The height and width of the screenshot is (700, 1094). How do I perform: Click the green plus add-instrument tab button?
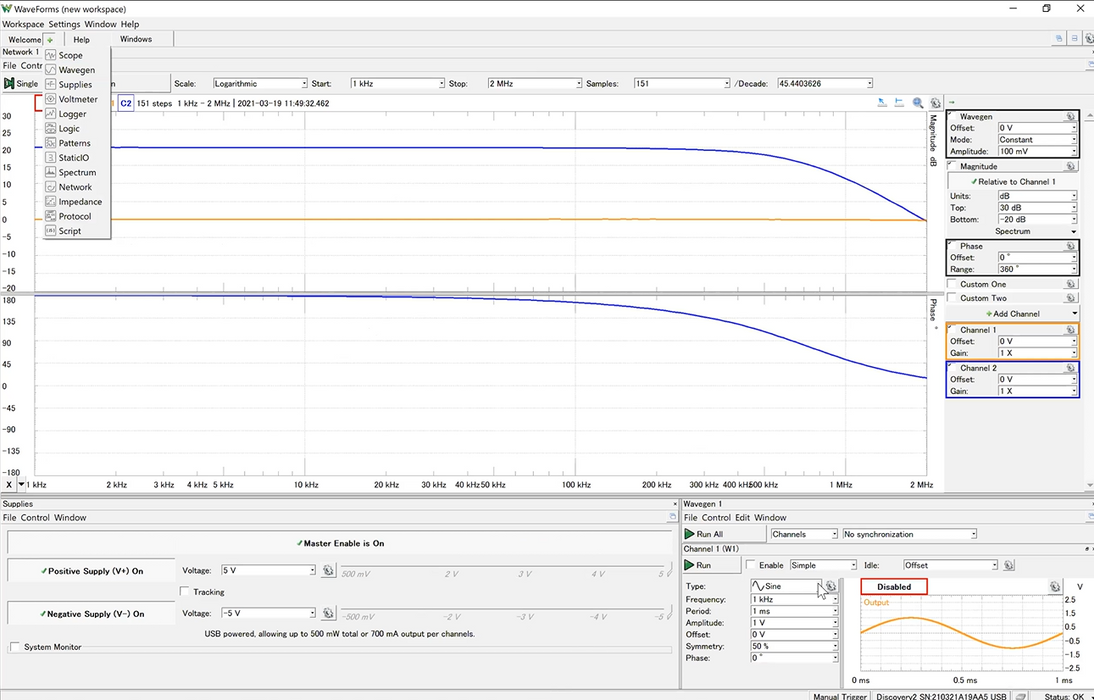click(50, 40)
